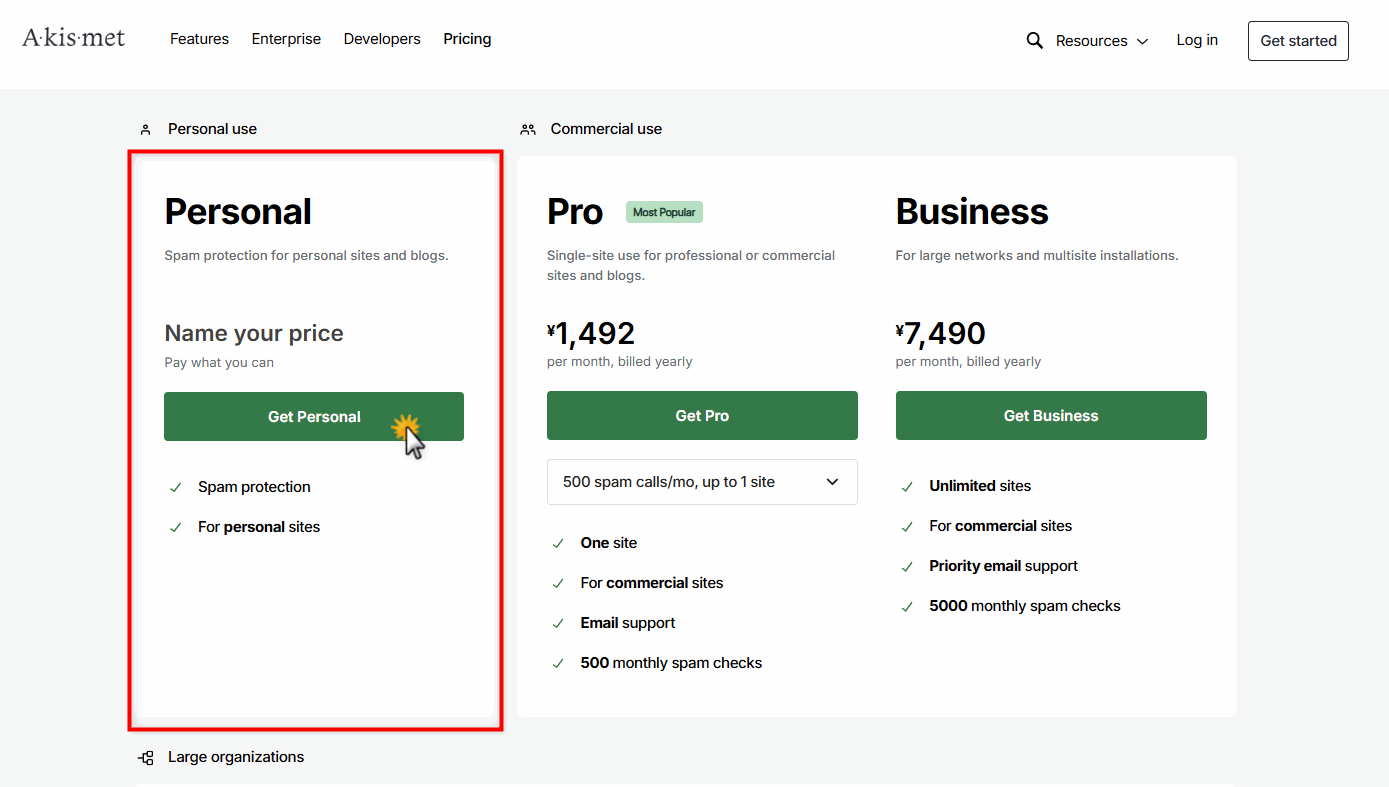Image resolution: width=1389 pixels, height=787 pixels.
Task: Open the Features menu item
Action: tap(199, 39)
